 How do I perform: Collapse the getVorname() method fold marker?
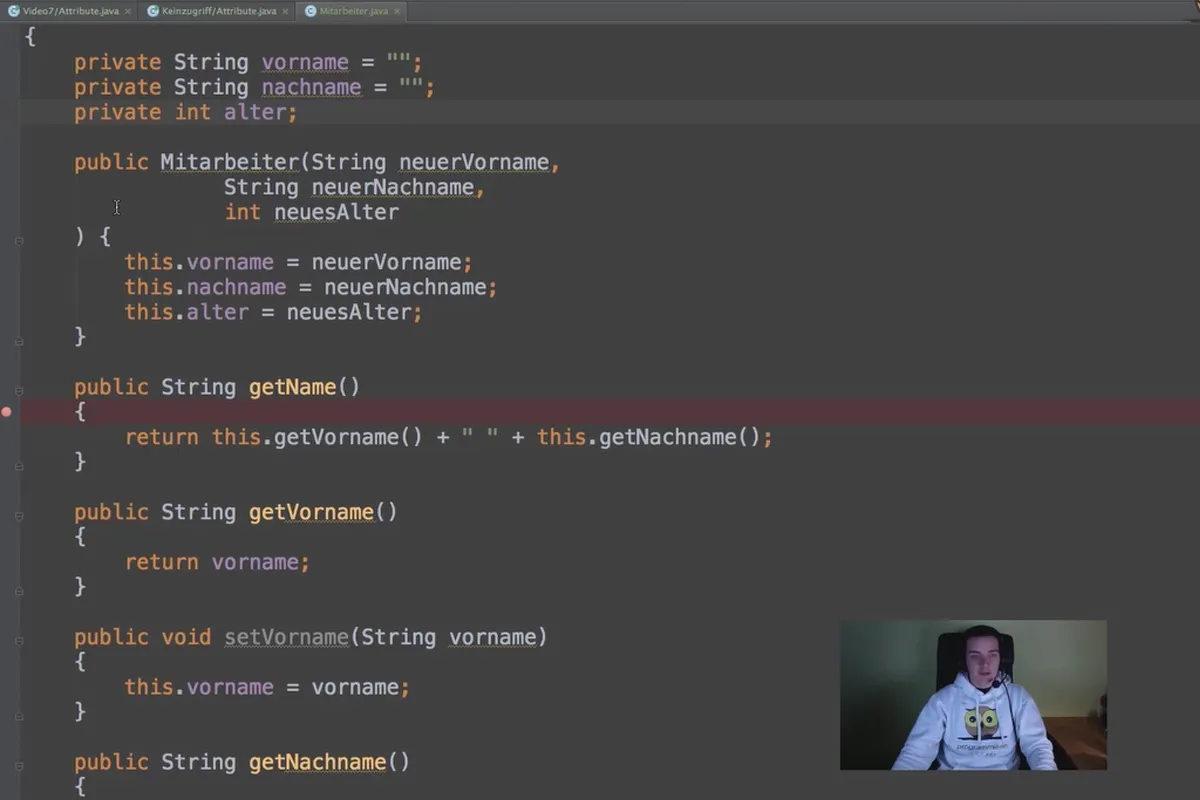click(19, 515)
